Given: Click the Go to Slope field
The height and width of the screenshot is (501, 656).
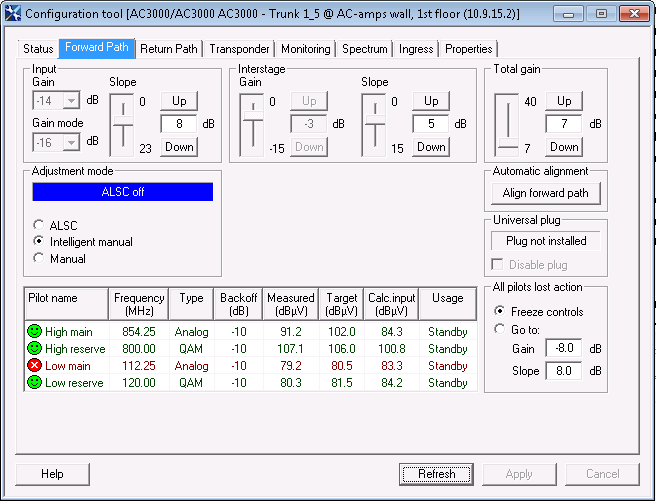Looking at the screenshot, I should coord(564,371).
